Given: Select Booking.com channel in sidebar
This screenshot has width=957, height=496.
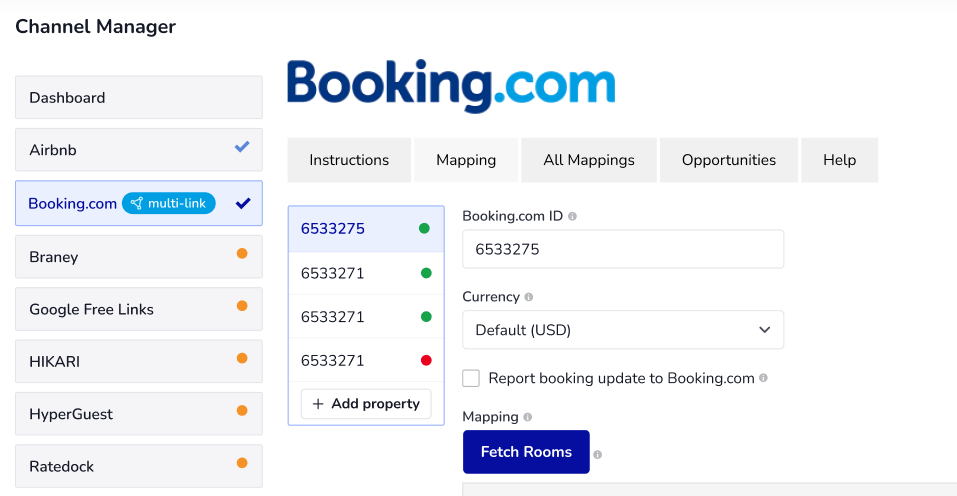Looking at the screenshot, I should [139, 203].
